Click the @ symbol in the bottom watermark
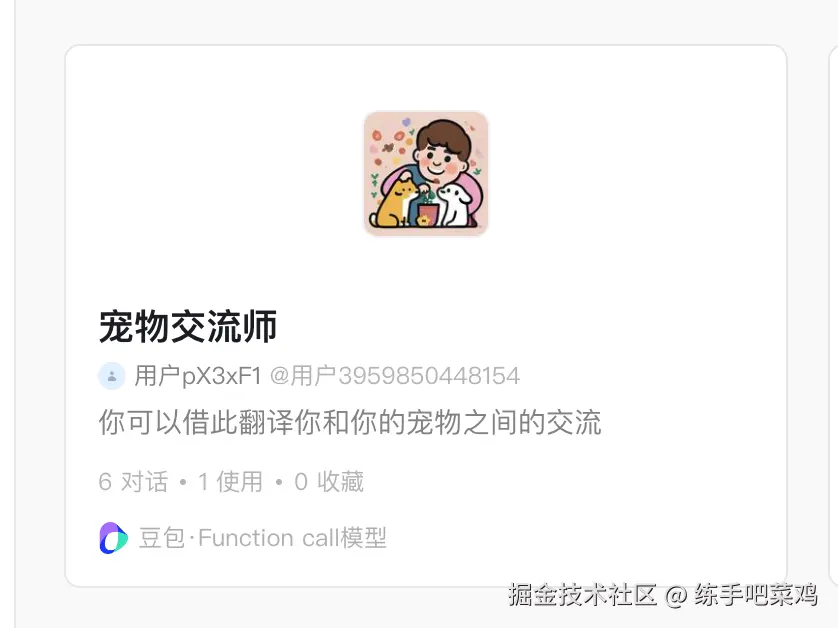 pyautogui.click(x=676, y=595)
